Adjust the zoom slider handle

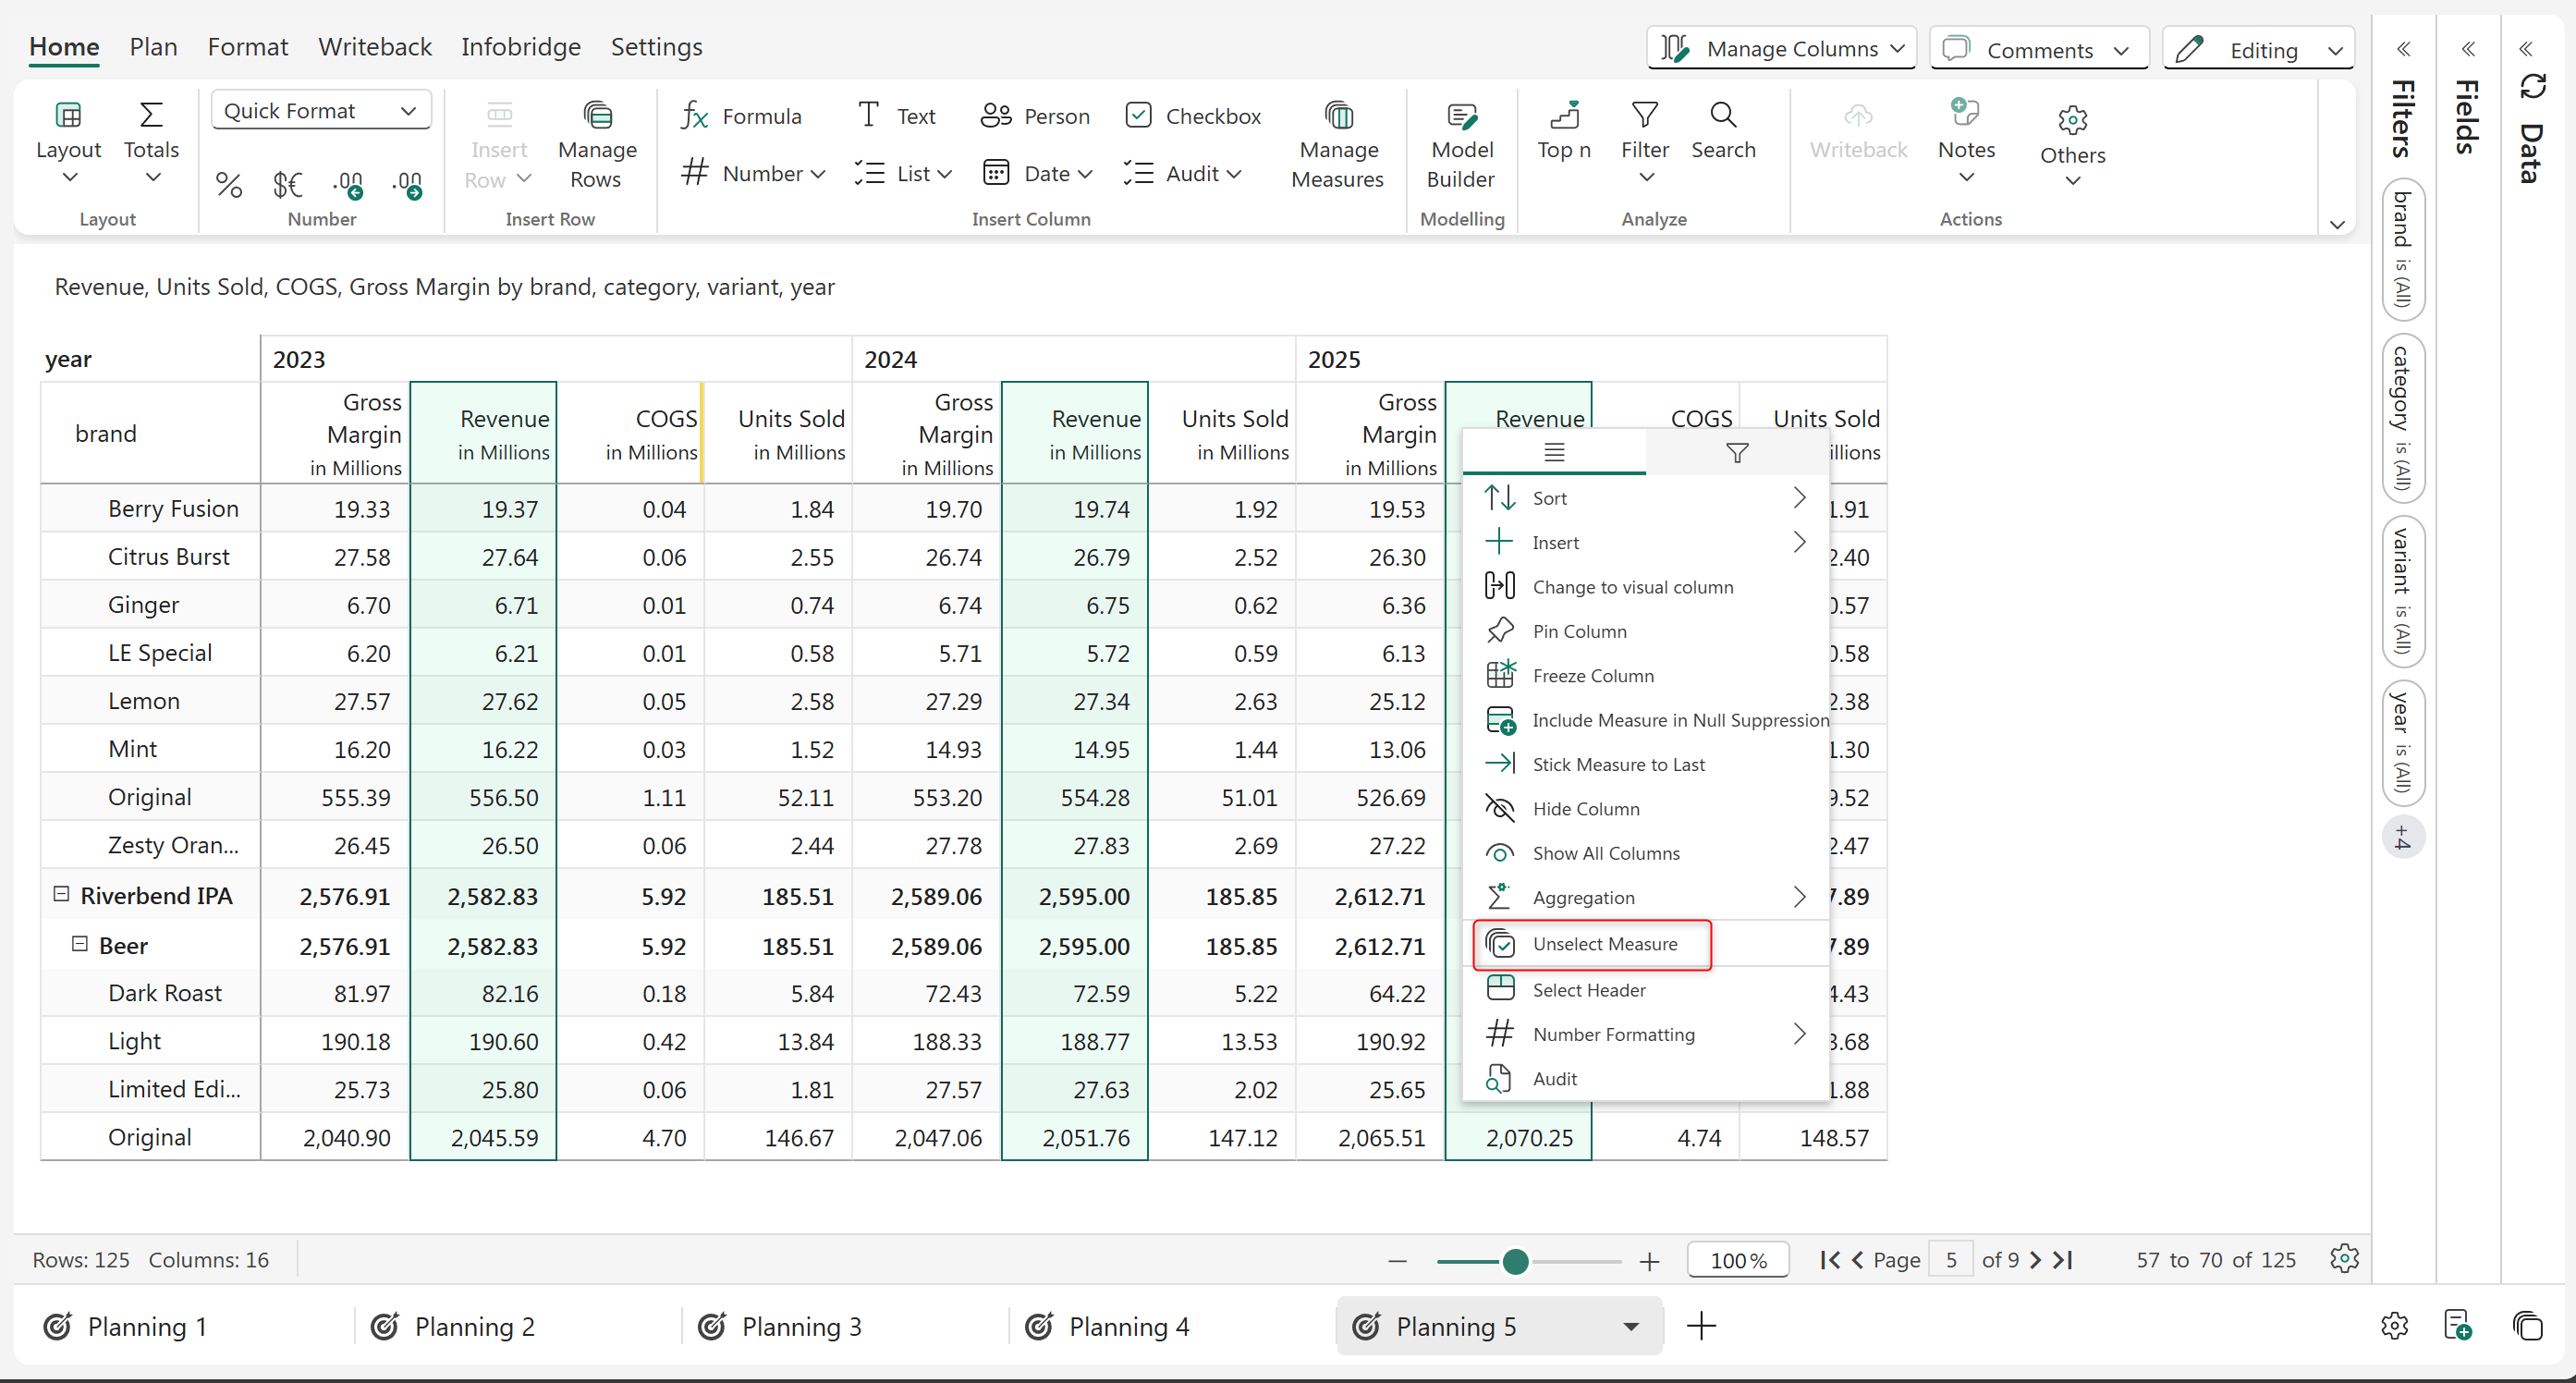tap(1515, 1261)
